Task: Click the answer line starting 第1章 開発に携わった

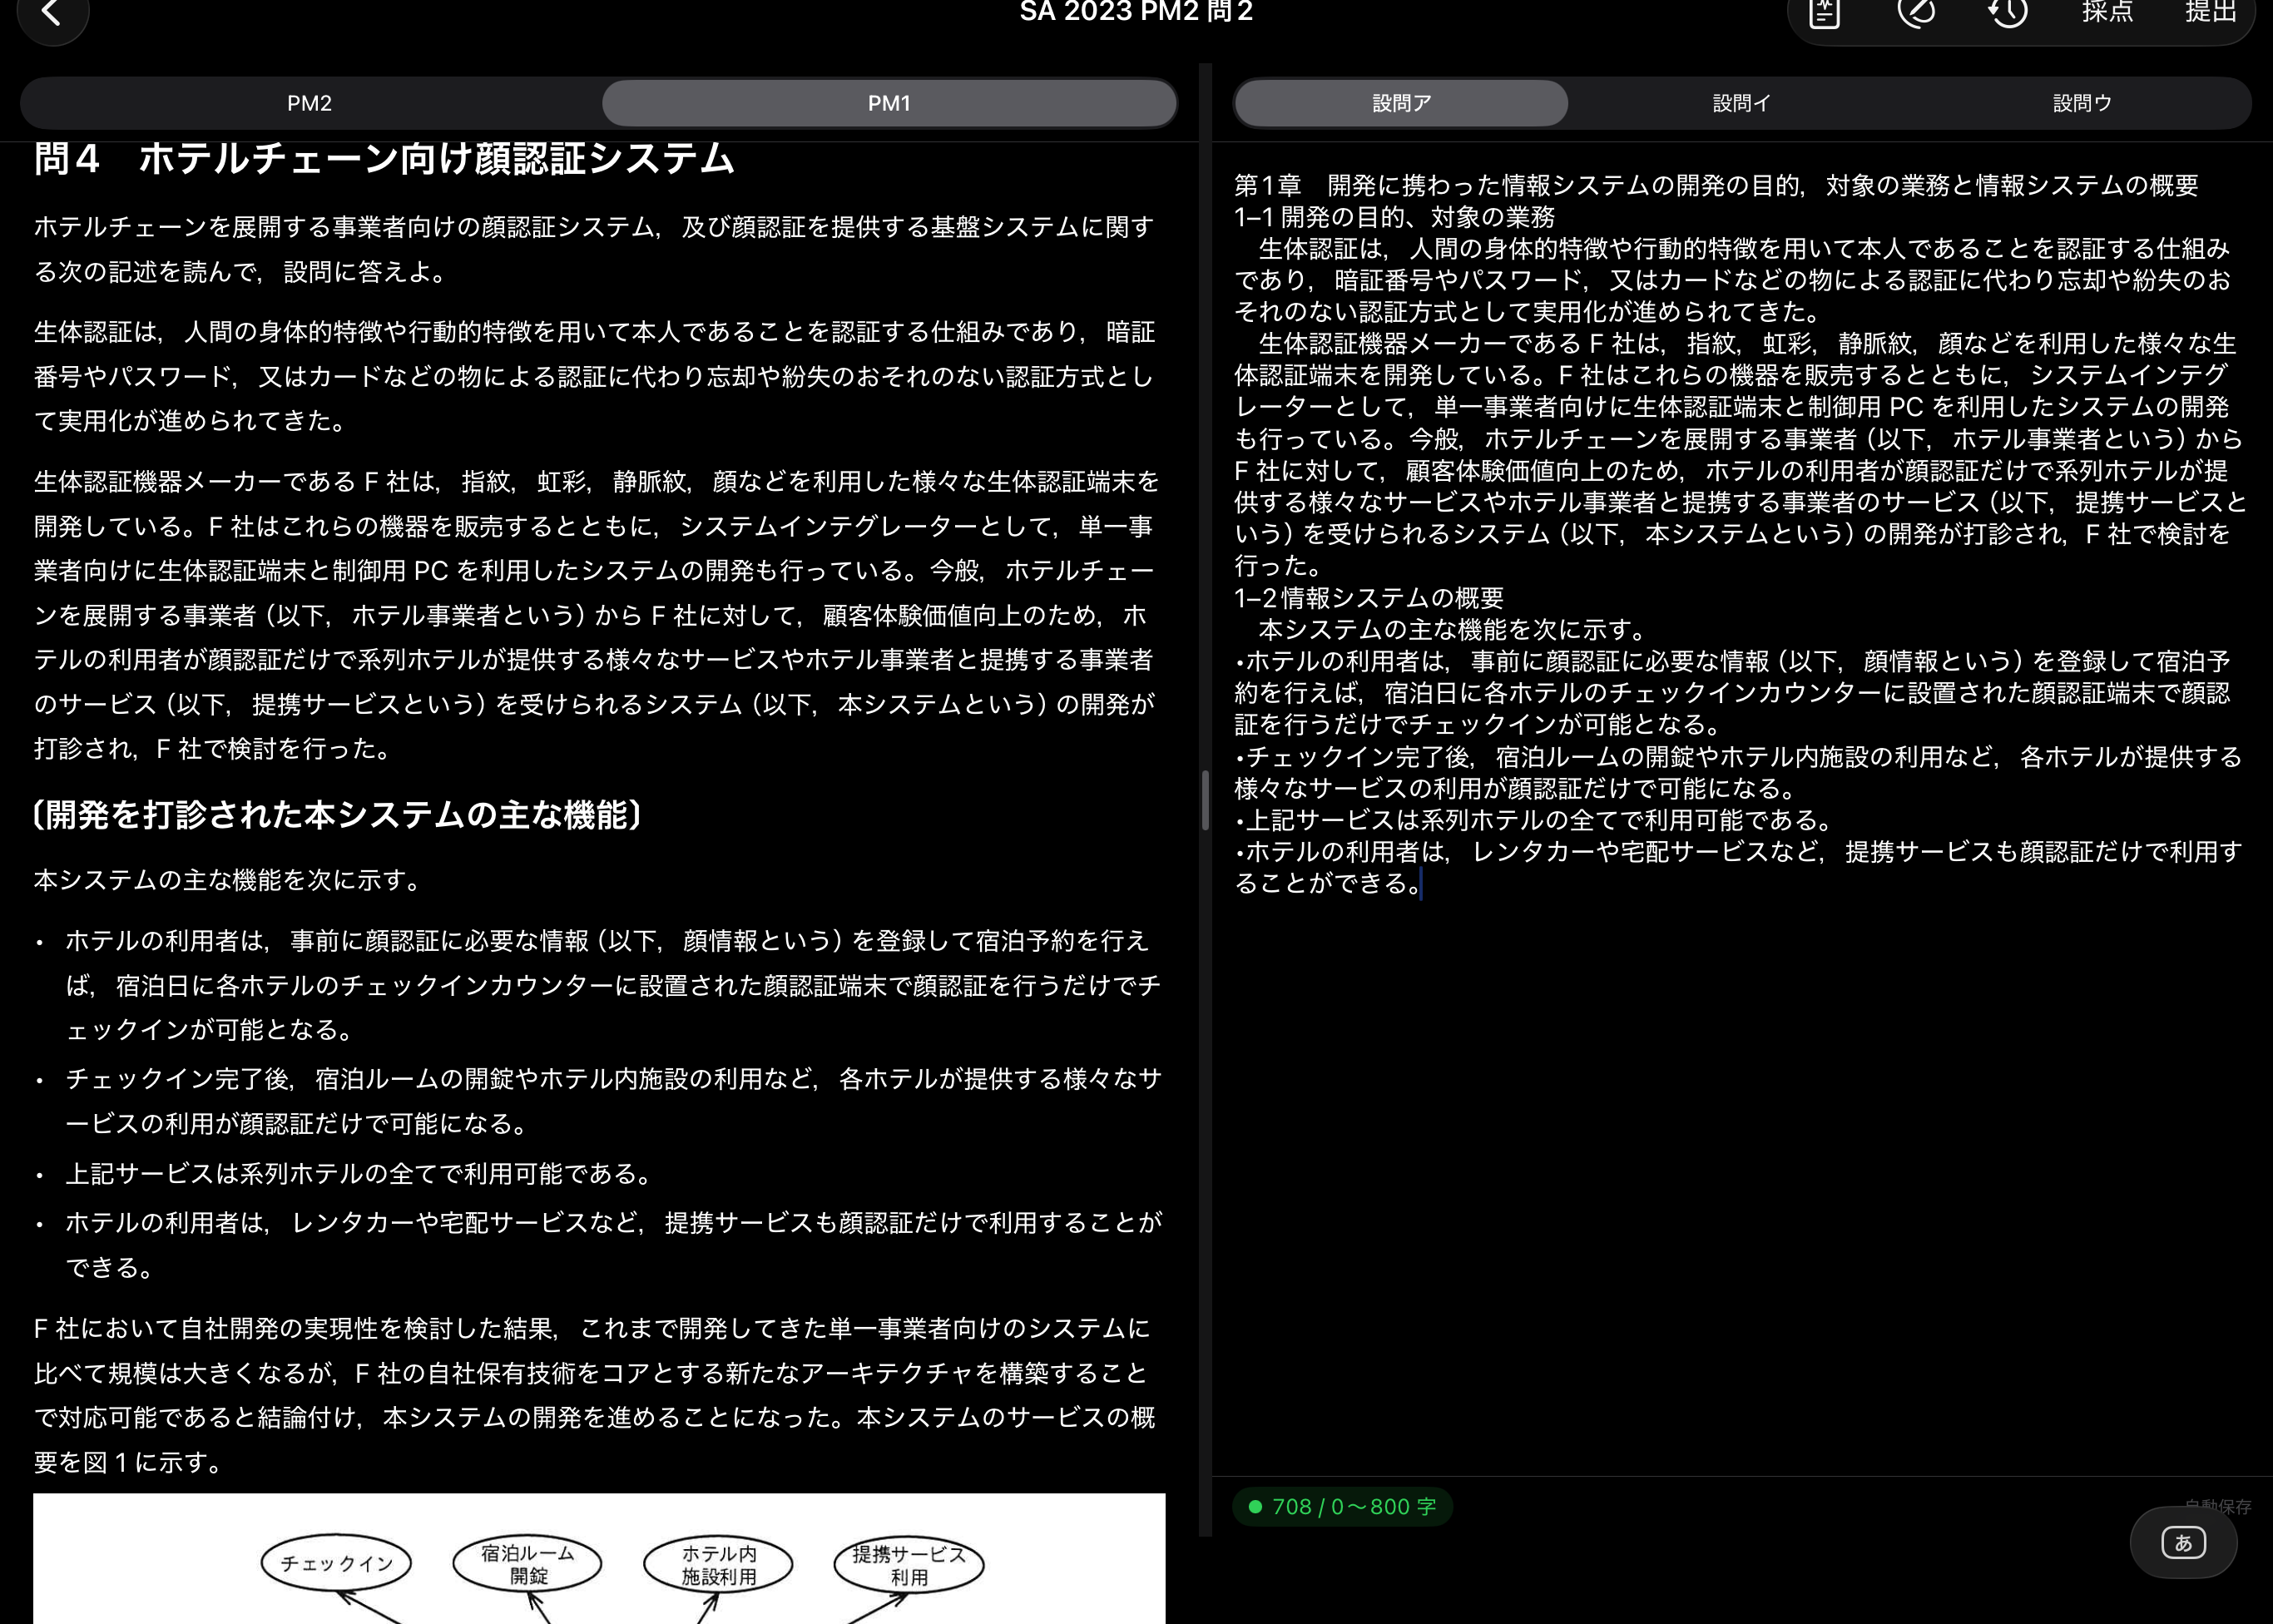Action: (x=1716, y=185)
